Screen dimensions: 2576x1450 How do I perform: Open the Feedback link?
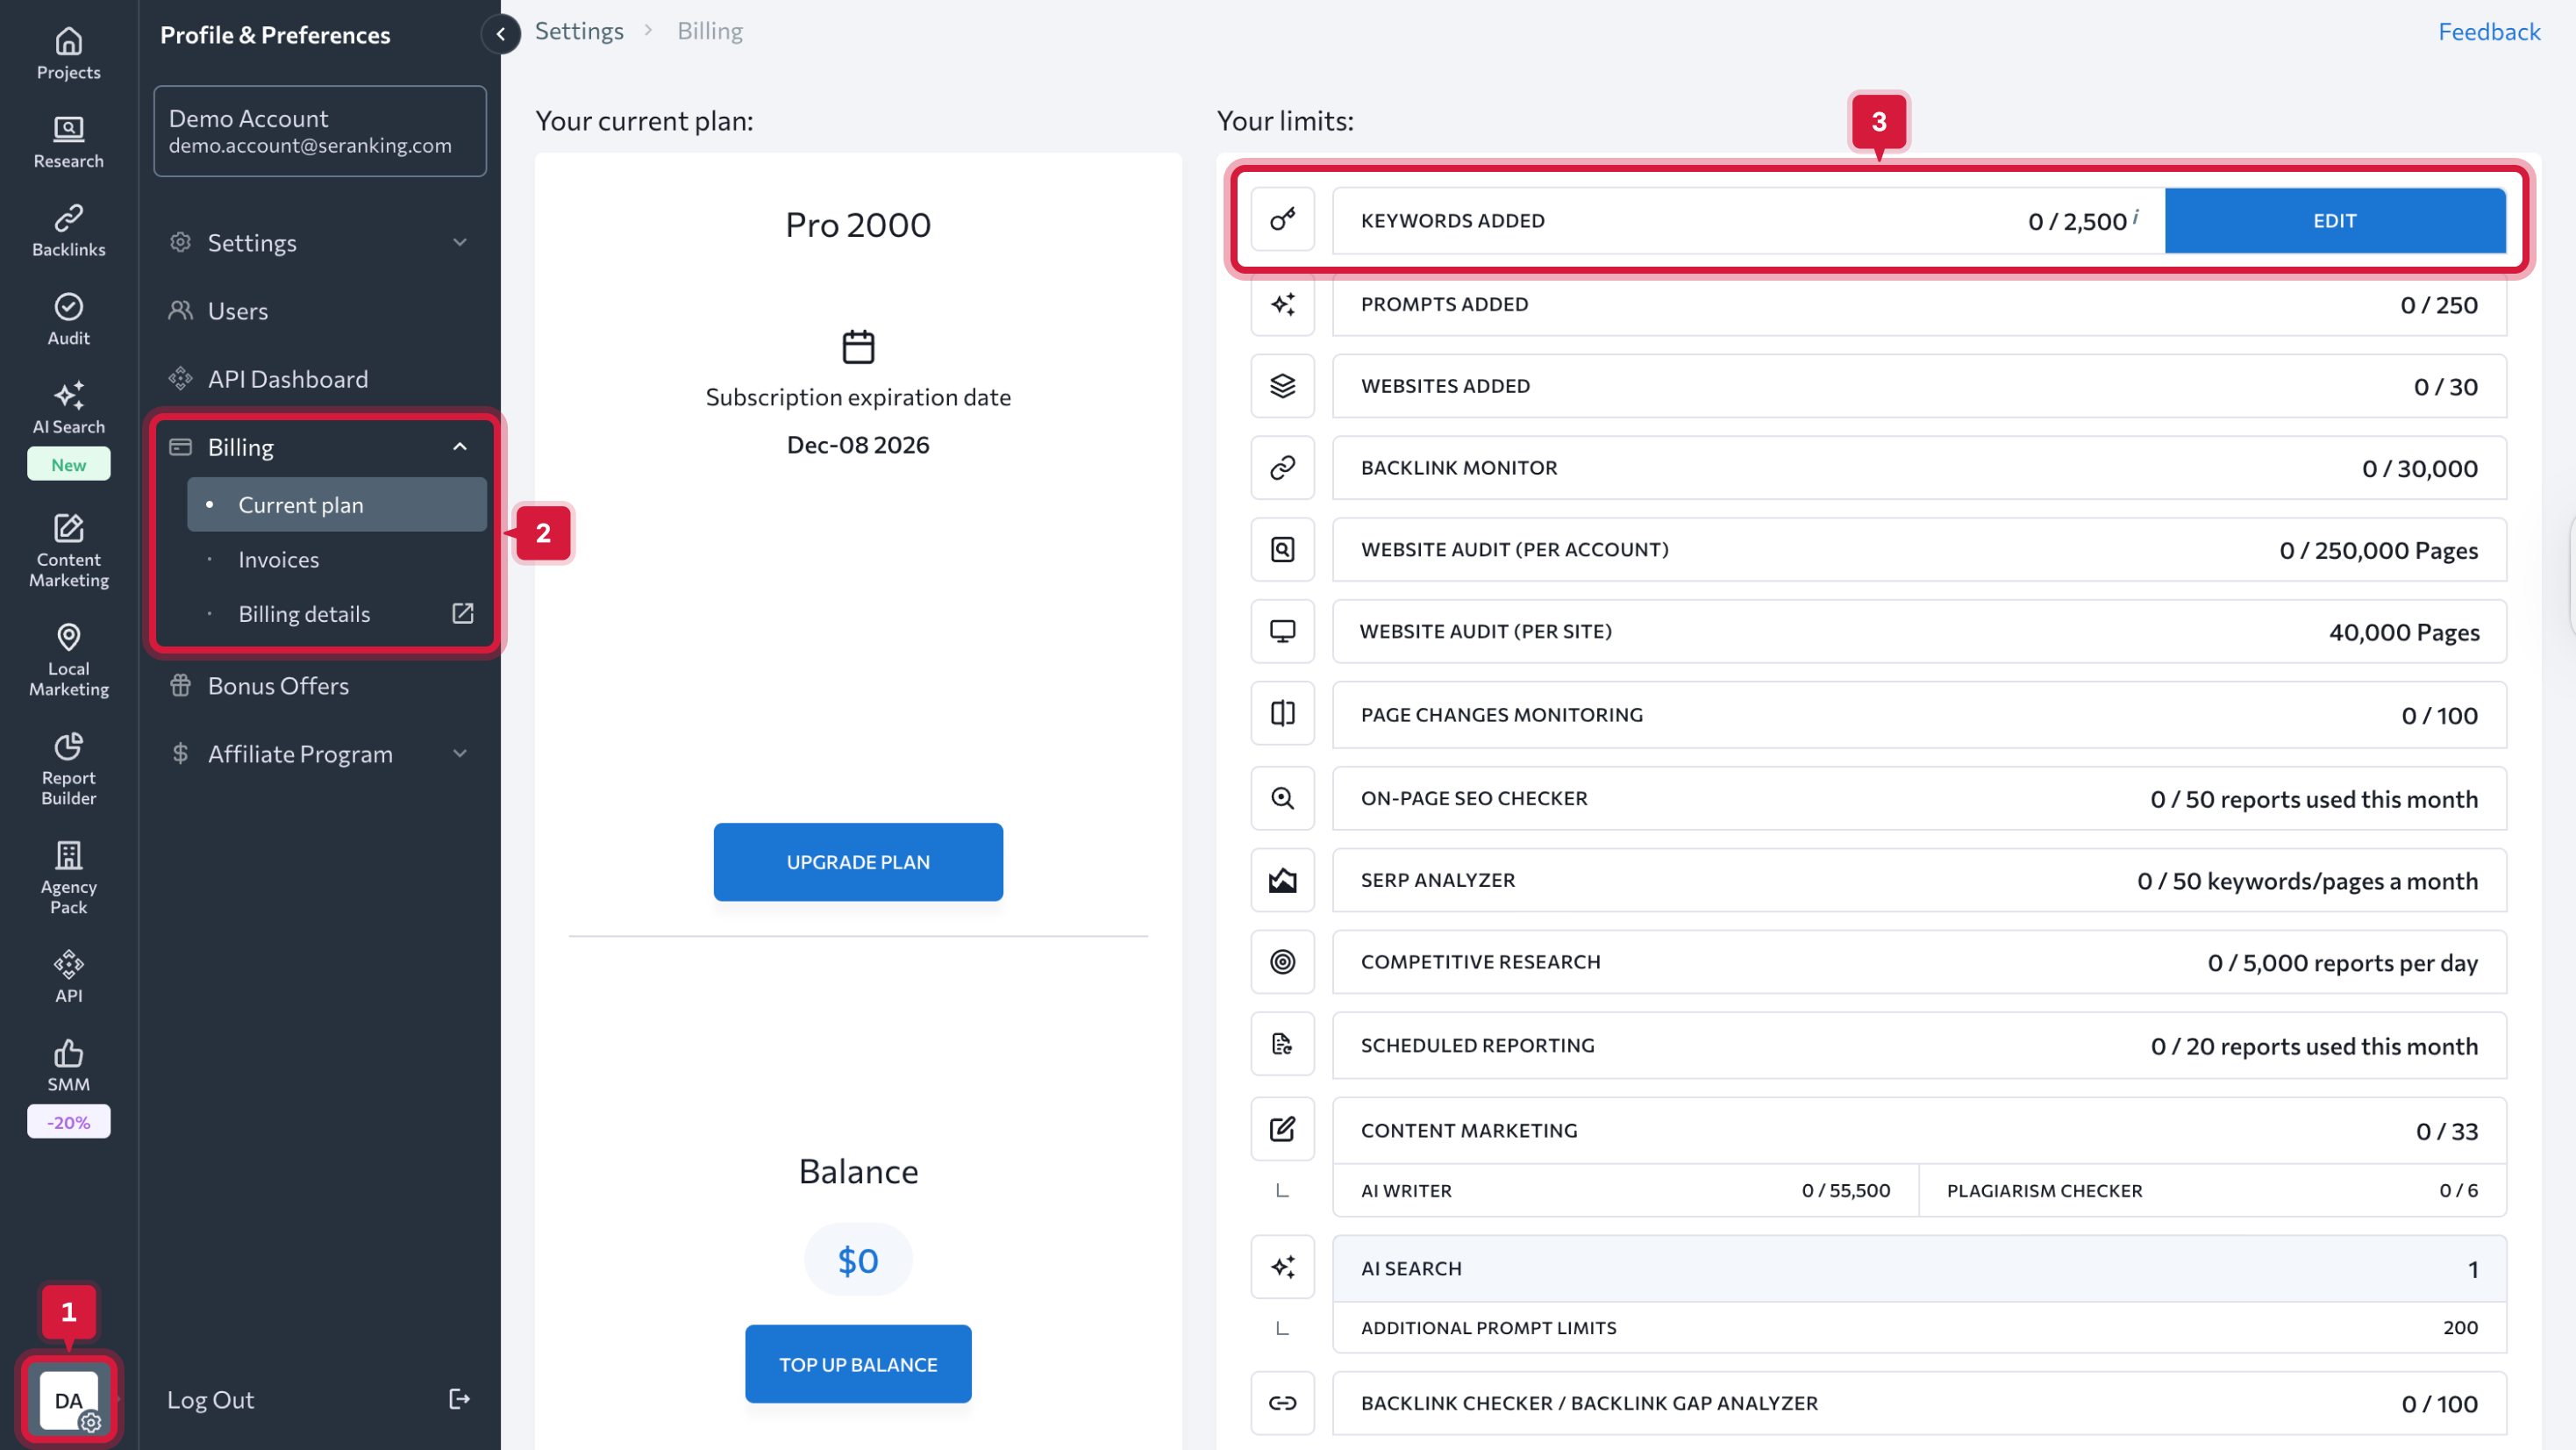pyautogui.click(x=2488, y=32)
